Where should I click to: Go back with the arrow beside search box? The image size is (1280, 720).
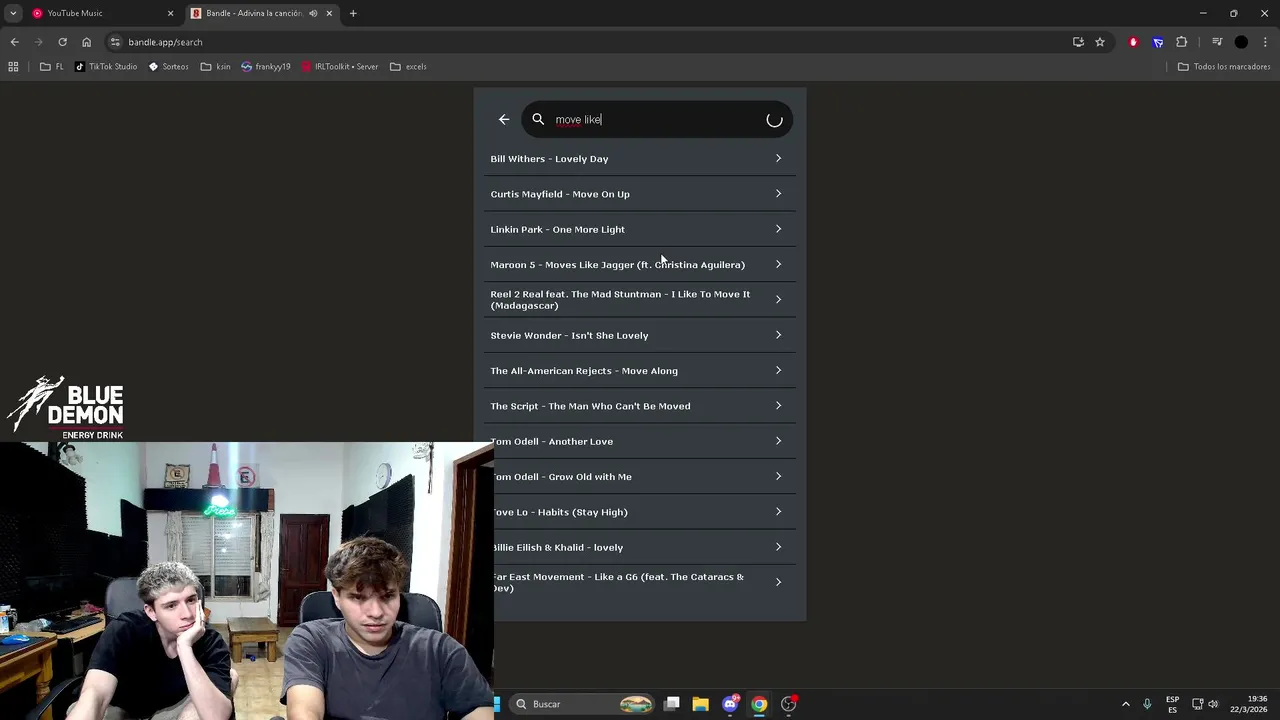[504, 120]
